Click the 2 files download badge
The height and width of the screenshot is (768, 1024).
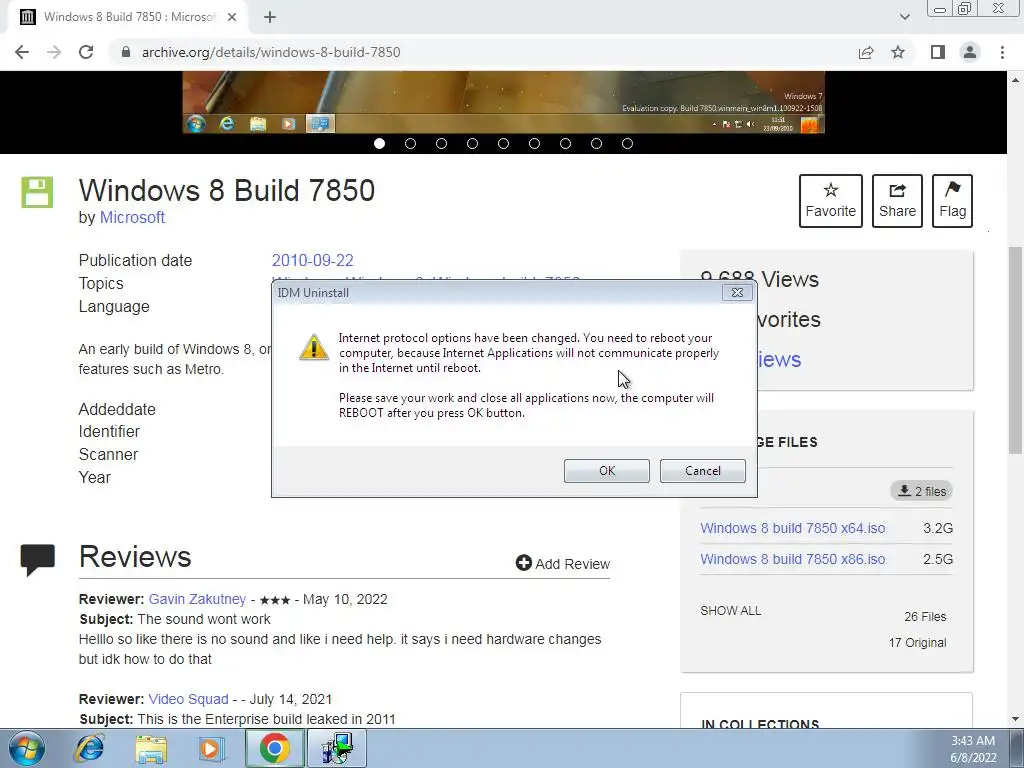[x=921, y=491]
